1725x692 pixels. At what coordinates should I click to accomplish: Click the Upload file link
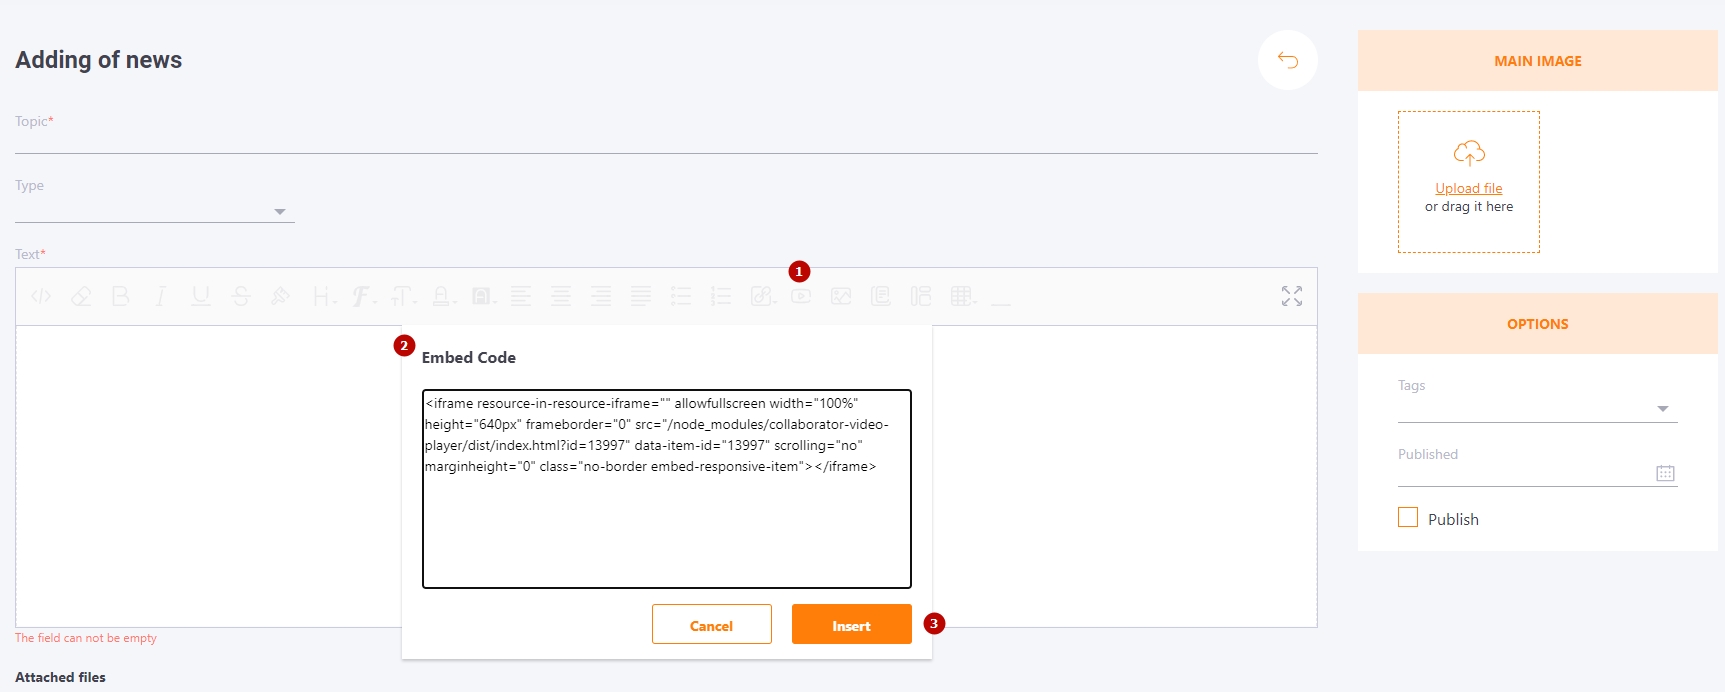coord(1469,188)
